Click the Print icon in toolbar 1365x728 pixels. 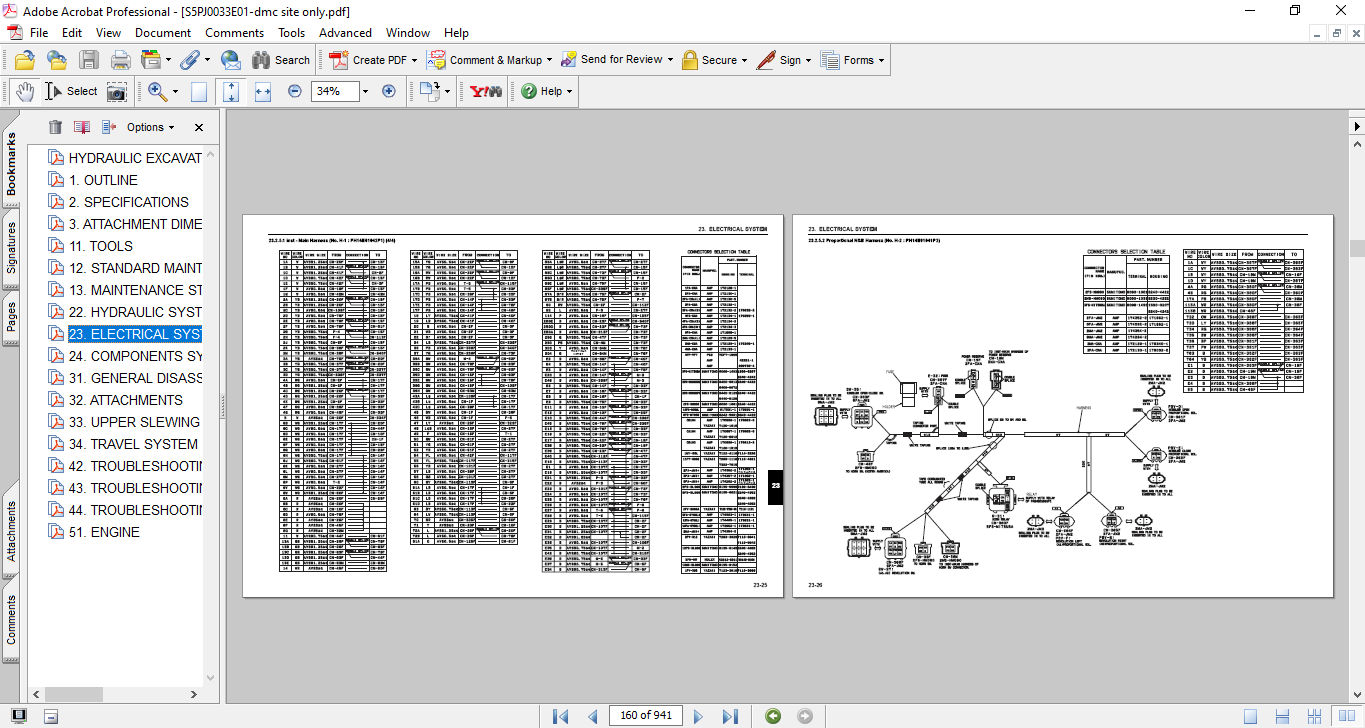click(121, 60)
